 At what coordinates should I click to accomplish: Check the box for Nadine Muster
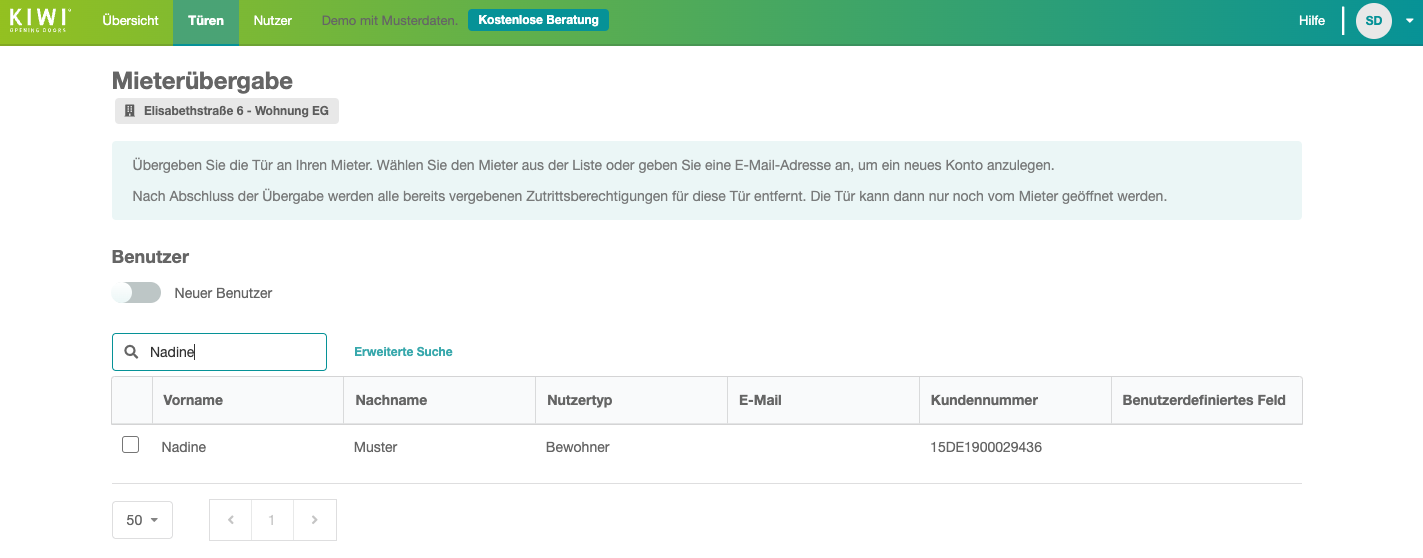pos(130,445)
